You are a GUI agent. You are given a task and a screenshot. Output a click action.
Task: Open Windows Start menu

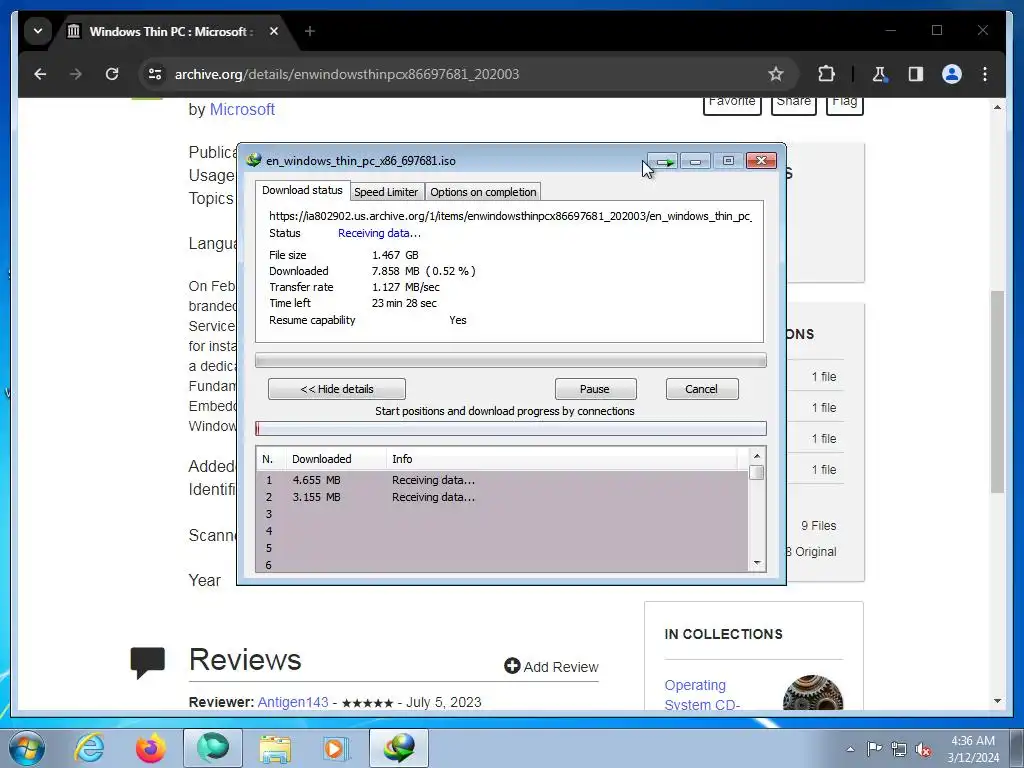26,748
